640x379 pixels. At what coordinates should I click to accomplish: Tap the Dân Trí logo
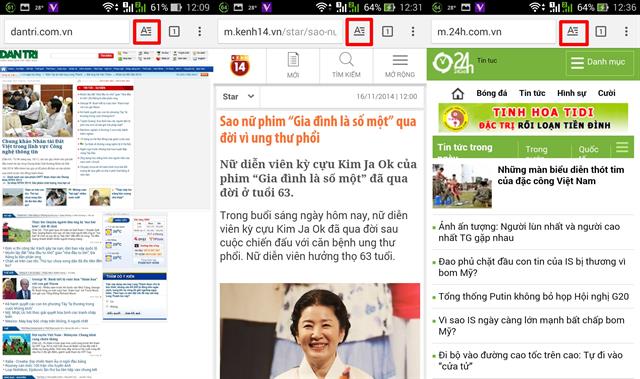point(20,55)
